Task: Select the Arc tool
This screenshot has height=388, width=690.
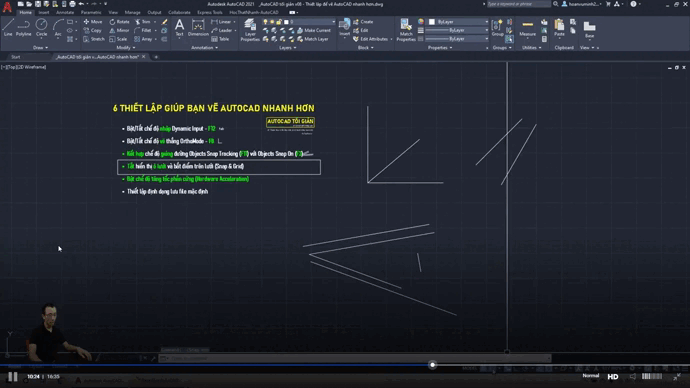Action: click(x=58, y=28)
